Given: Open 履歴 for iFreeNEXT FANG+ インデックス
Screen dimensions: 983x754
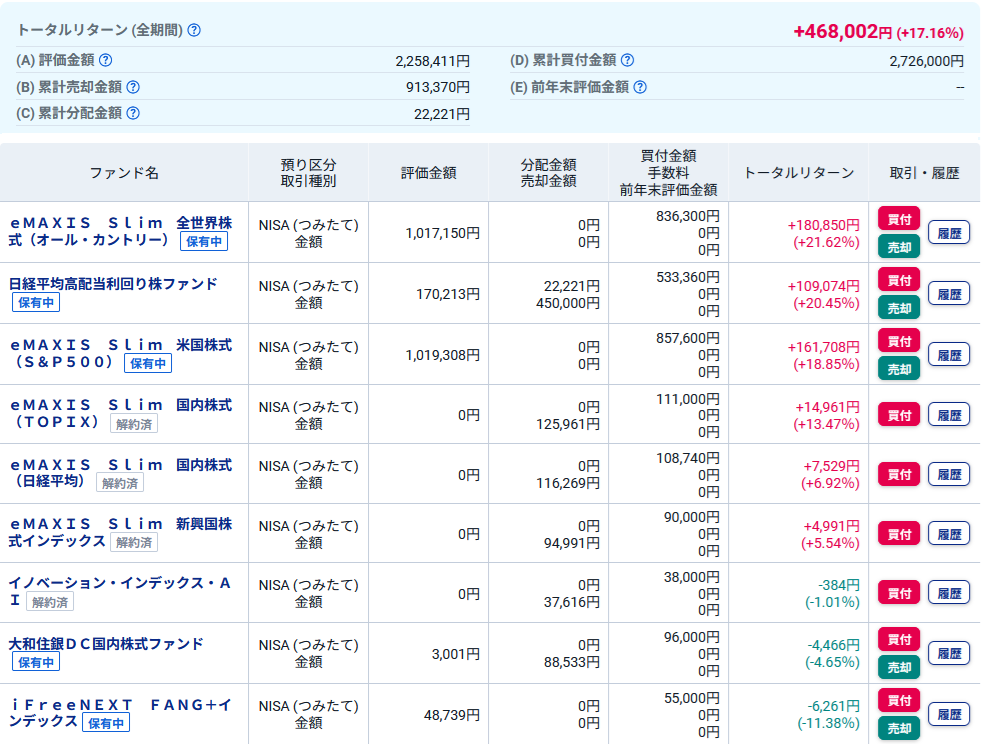Looking at the screenshot, I should coord(949,715).
